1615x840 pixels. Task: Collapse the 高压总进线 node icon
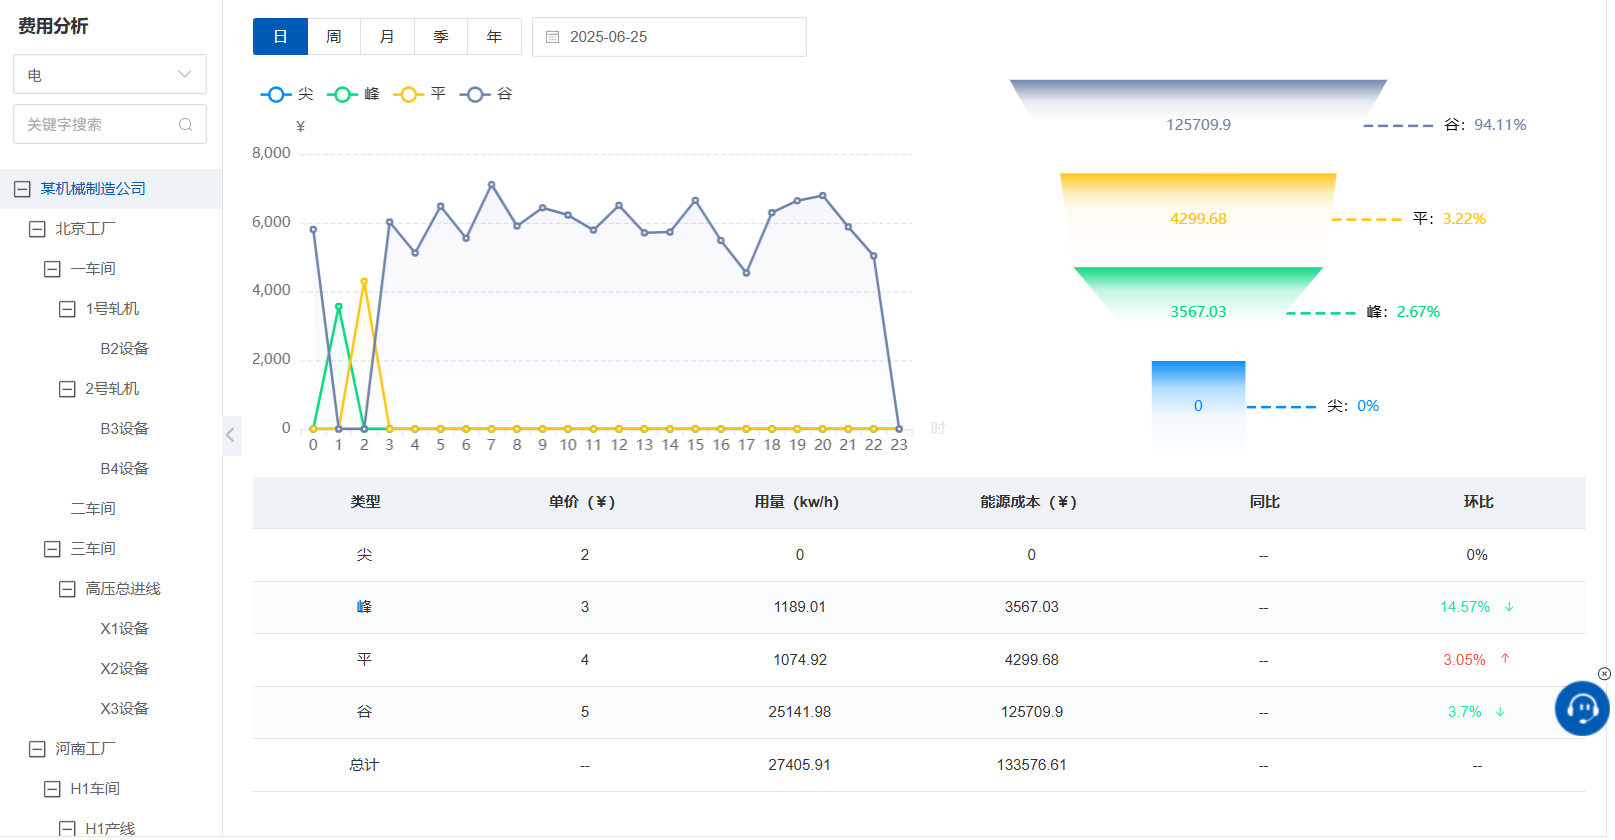(67, 589)
